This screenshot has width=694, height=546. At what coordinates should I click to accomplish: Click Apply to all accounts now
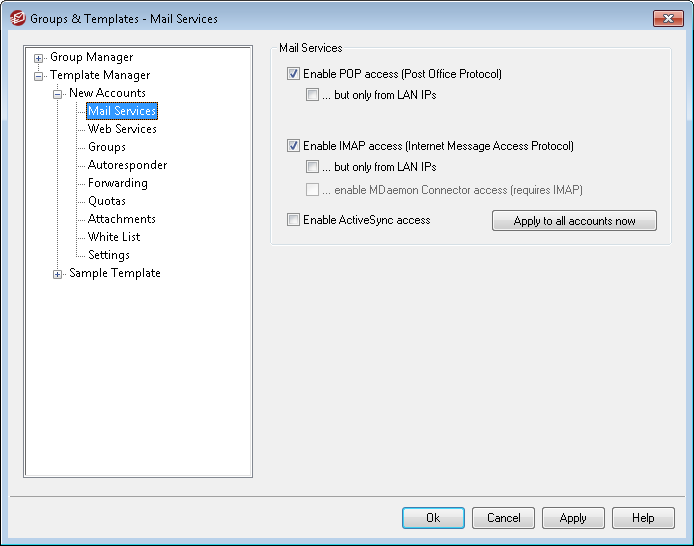click(574, 221)
